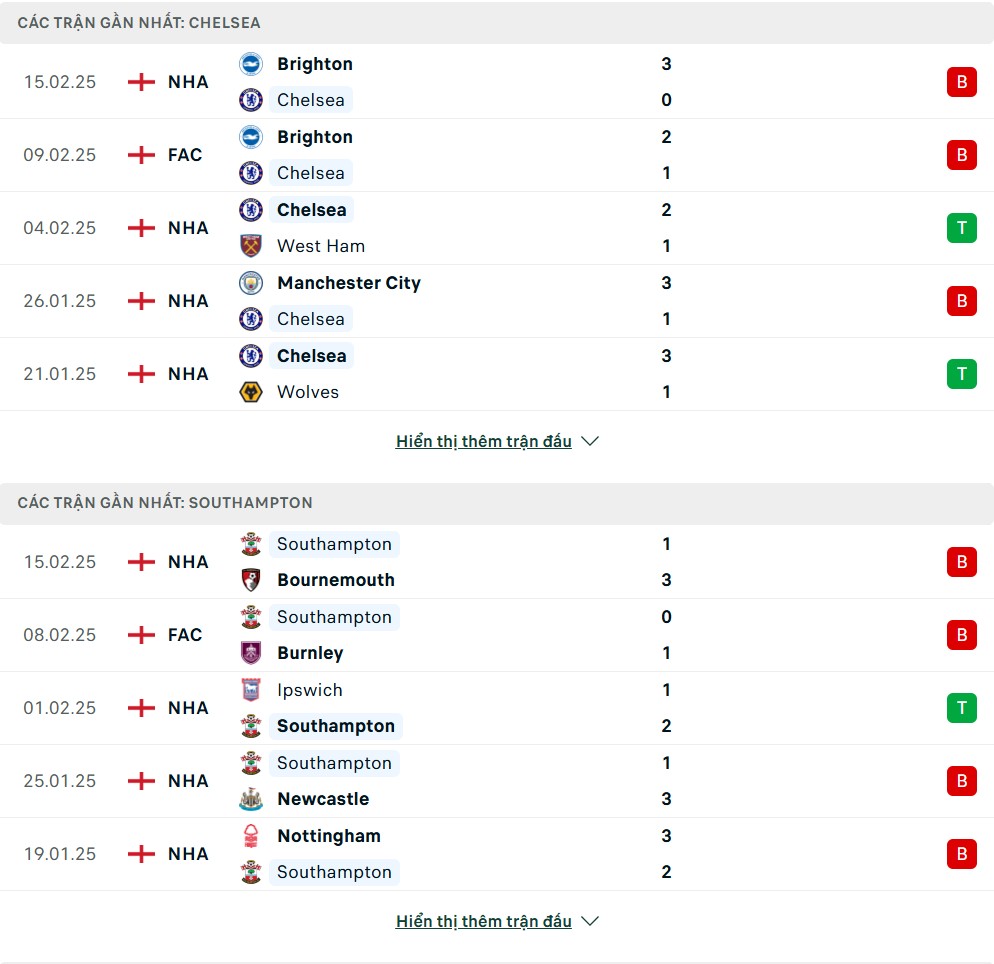Click the Newcastle club crest icon
This screenshot has height=964, width=994.
click(251, 799)
